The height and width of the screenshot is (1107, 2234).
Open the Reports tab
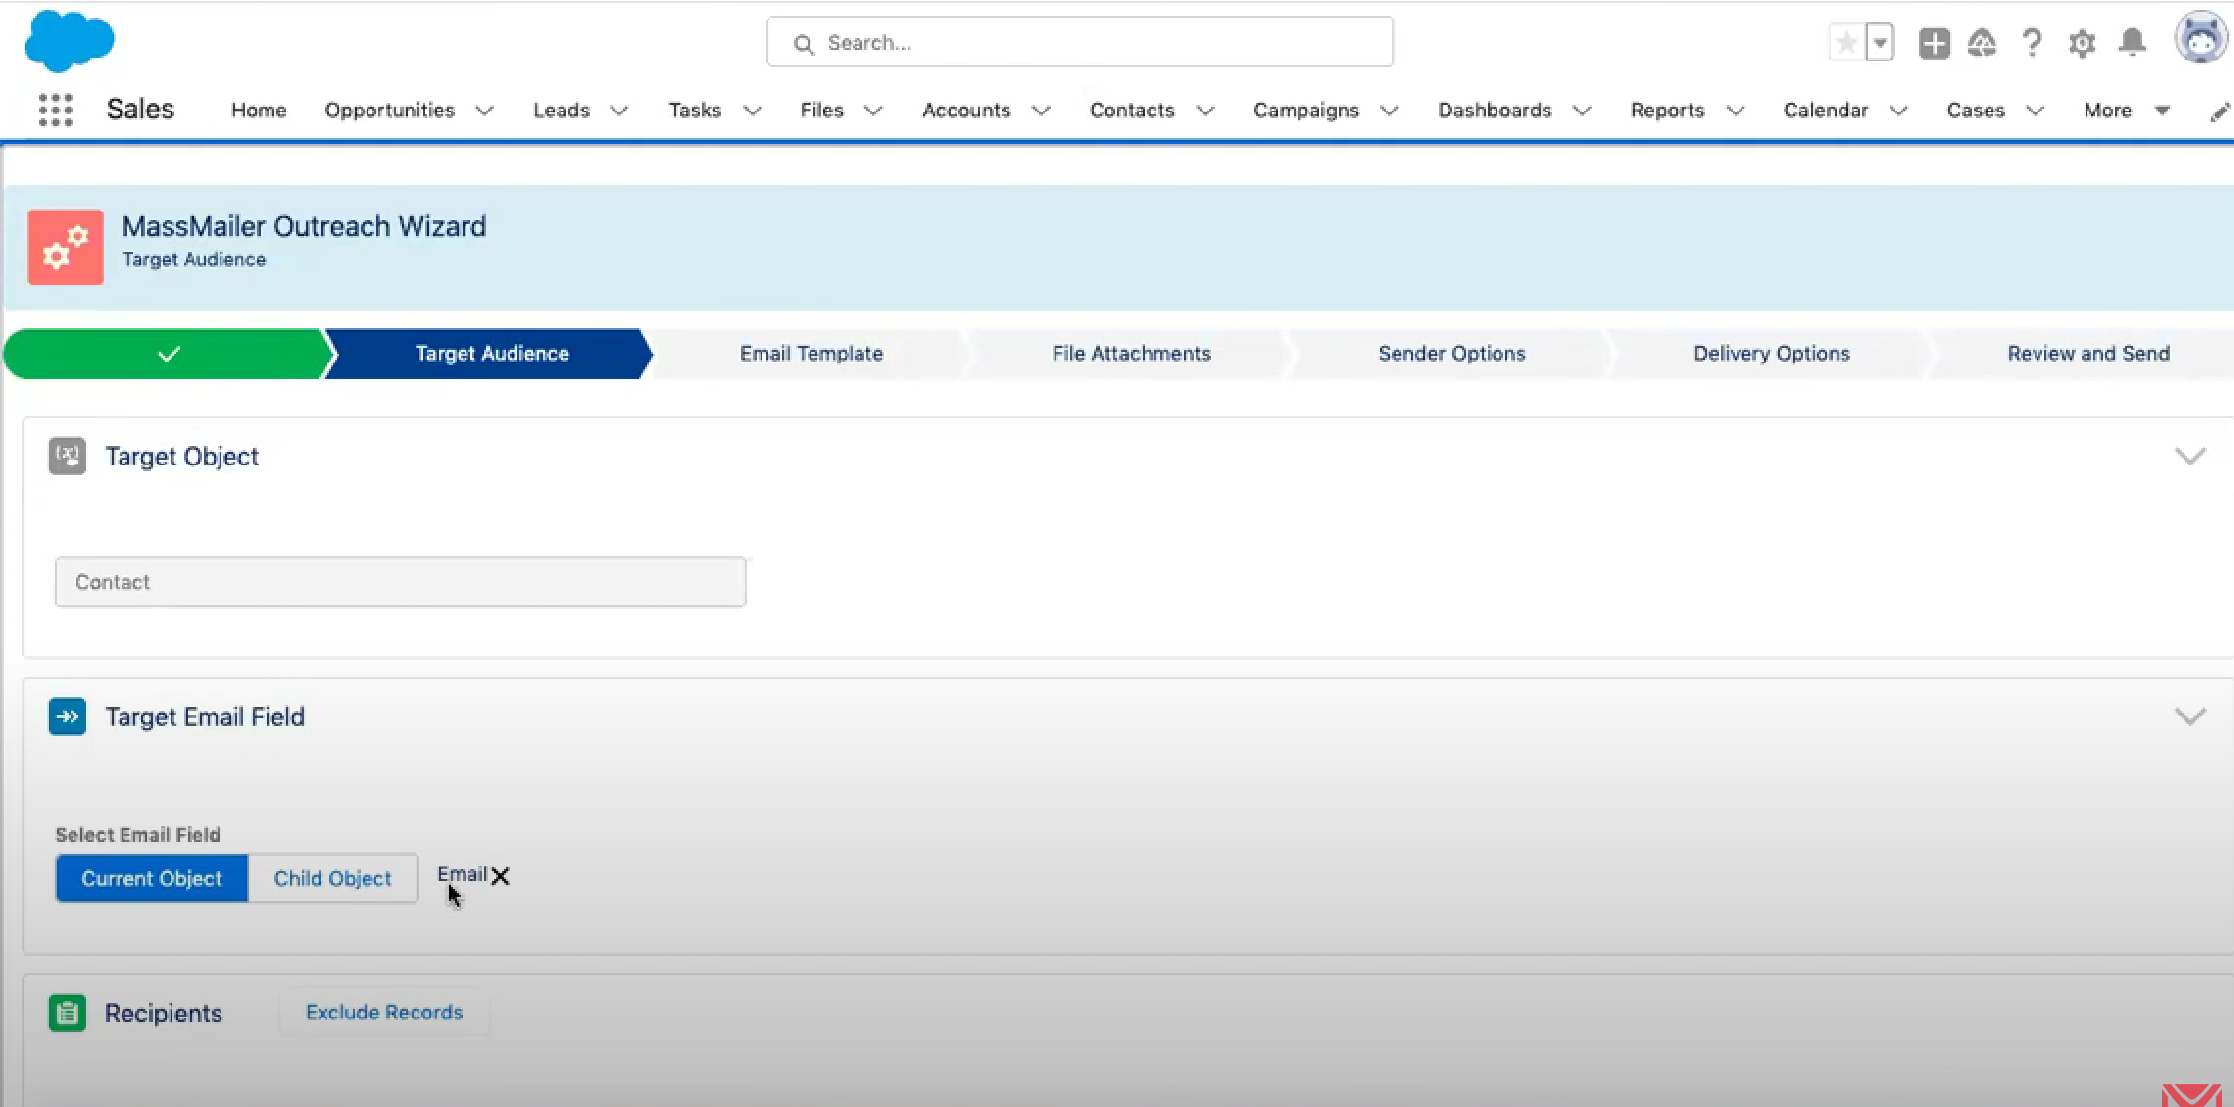[x=1667, y=110]
